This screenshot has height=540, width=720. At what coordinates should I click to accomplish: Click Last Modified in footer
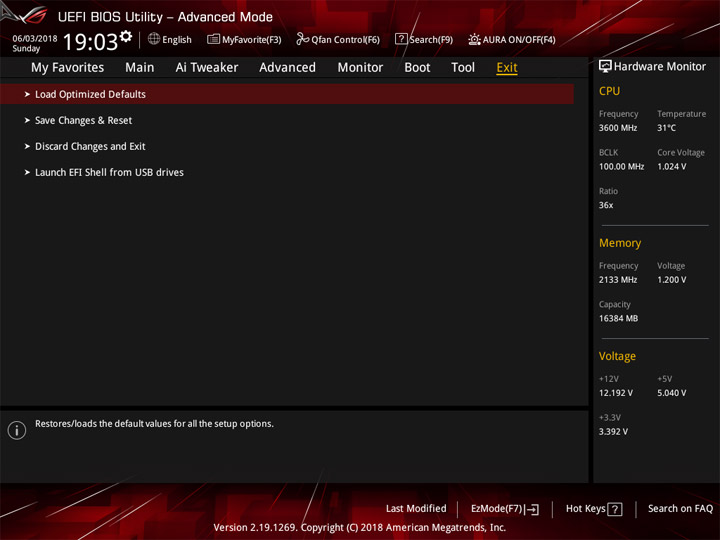coord(416,509)
